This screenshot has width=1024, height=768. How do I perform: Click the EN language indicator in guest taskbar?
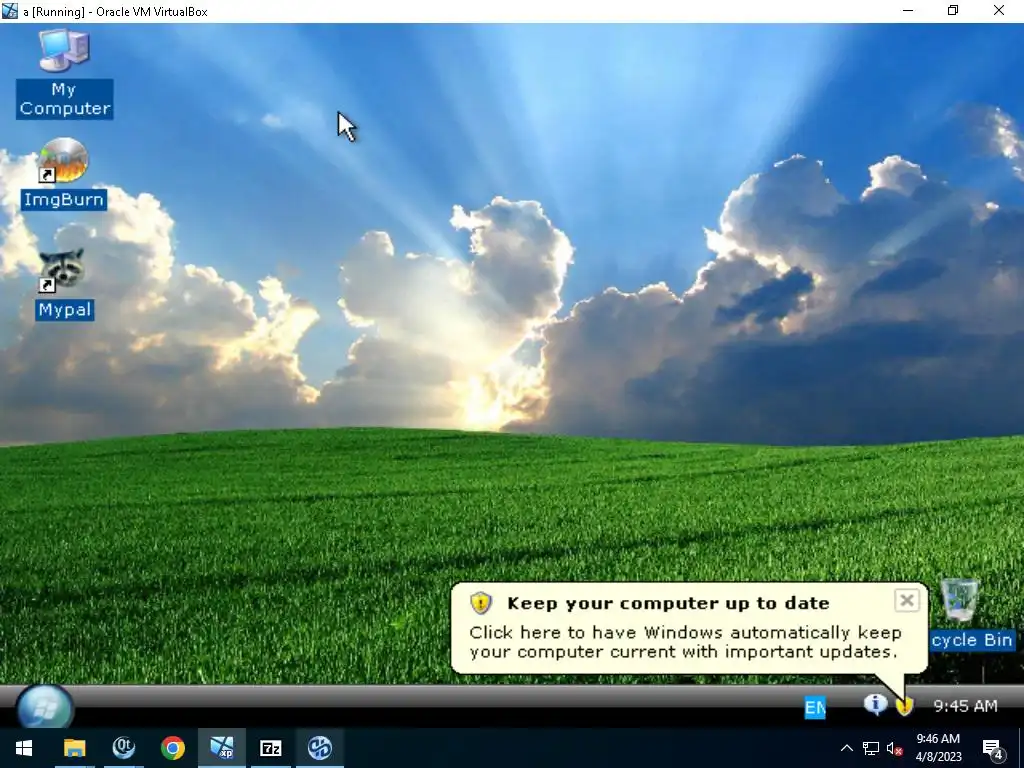click(815, 707)
